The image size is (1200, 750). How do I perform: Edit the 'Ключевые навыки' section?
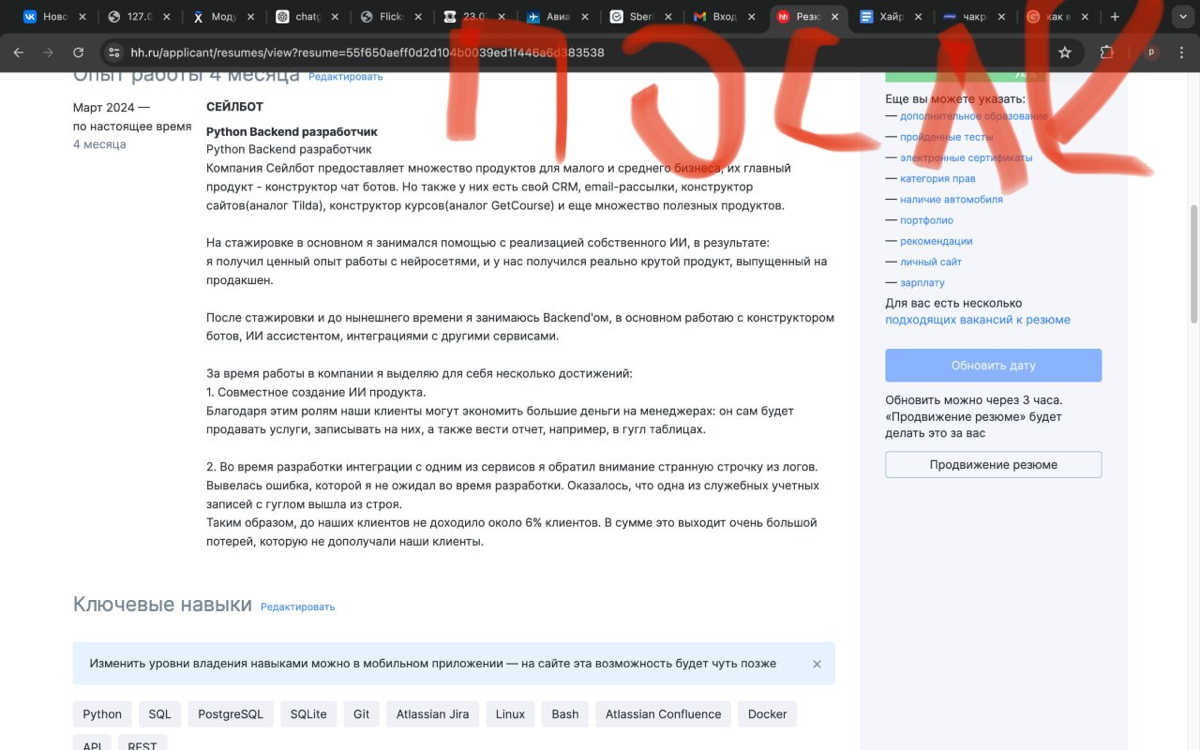(x=297, y=607)
